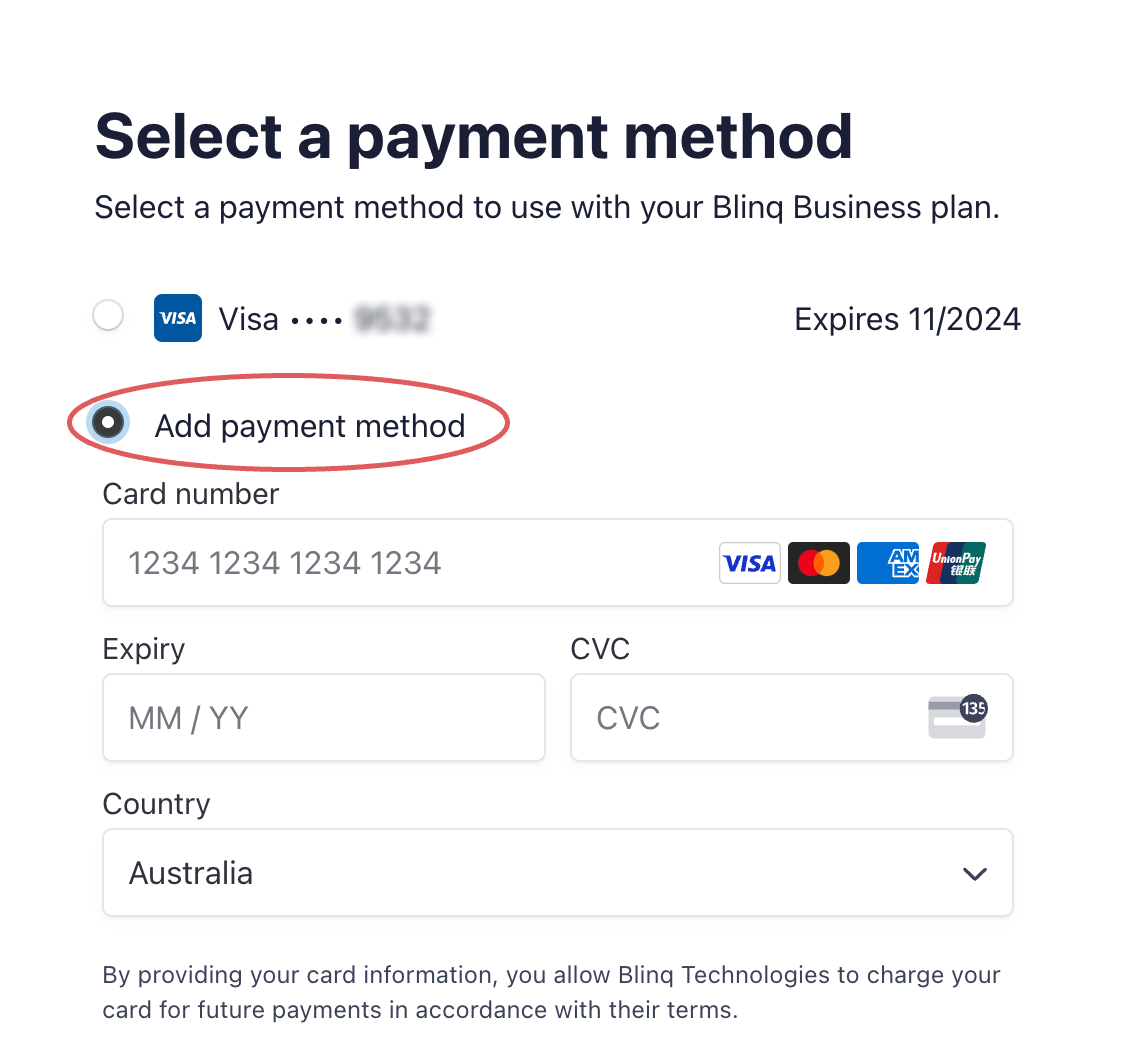1132x1046 pixels.
Task: Click the CVC card hint icon
Action: pos(957,717)
